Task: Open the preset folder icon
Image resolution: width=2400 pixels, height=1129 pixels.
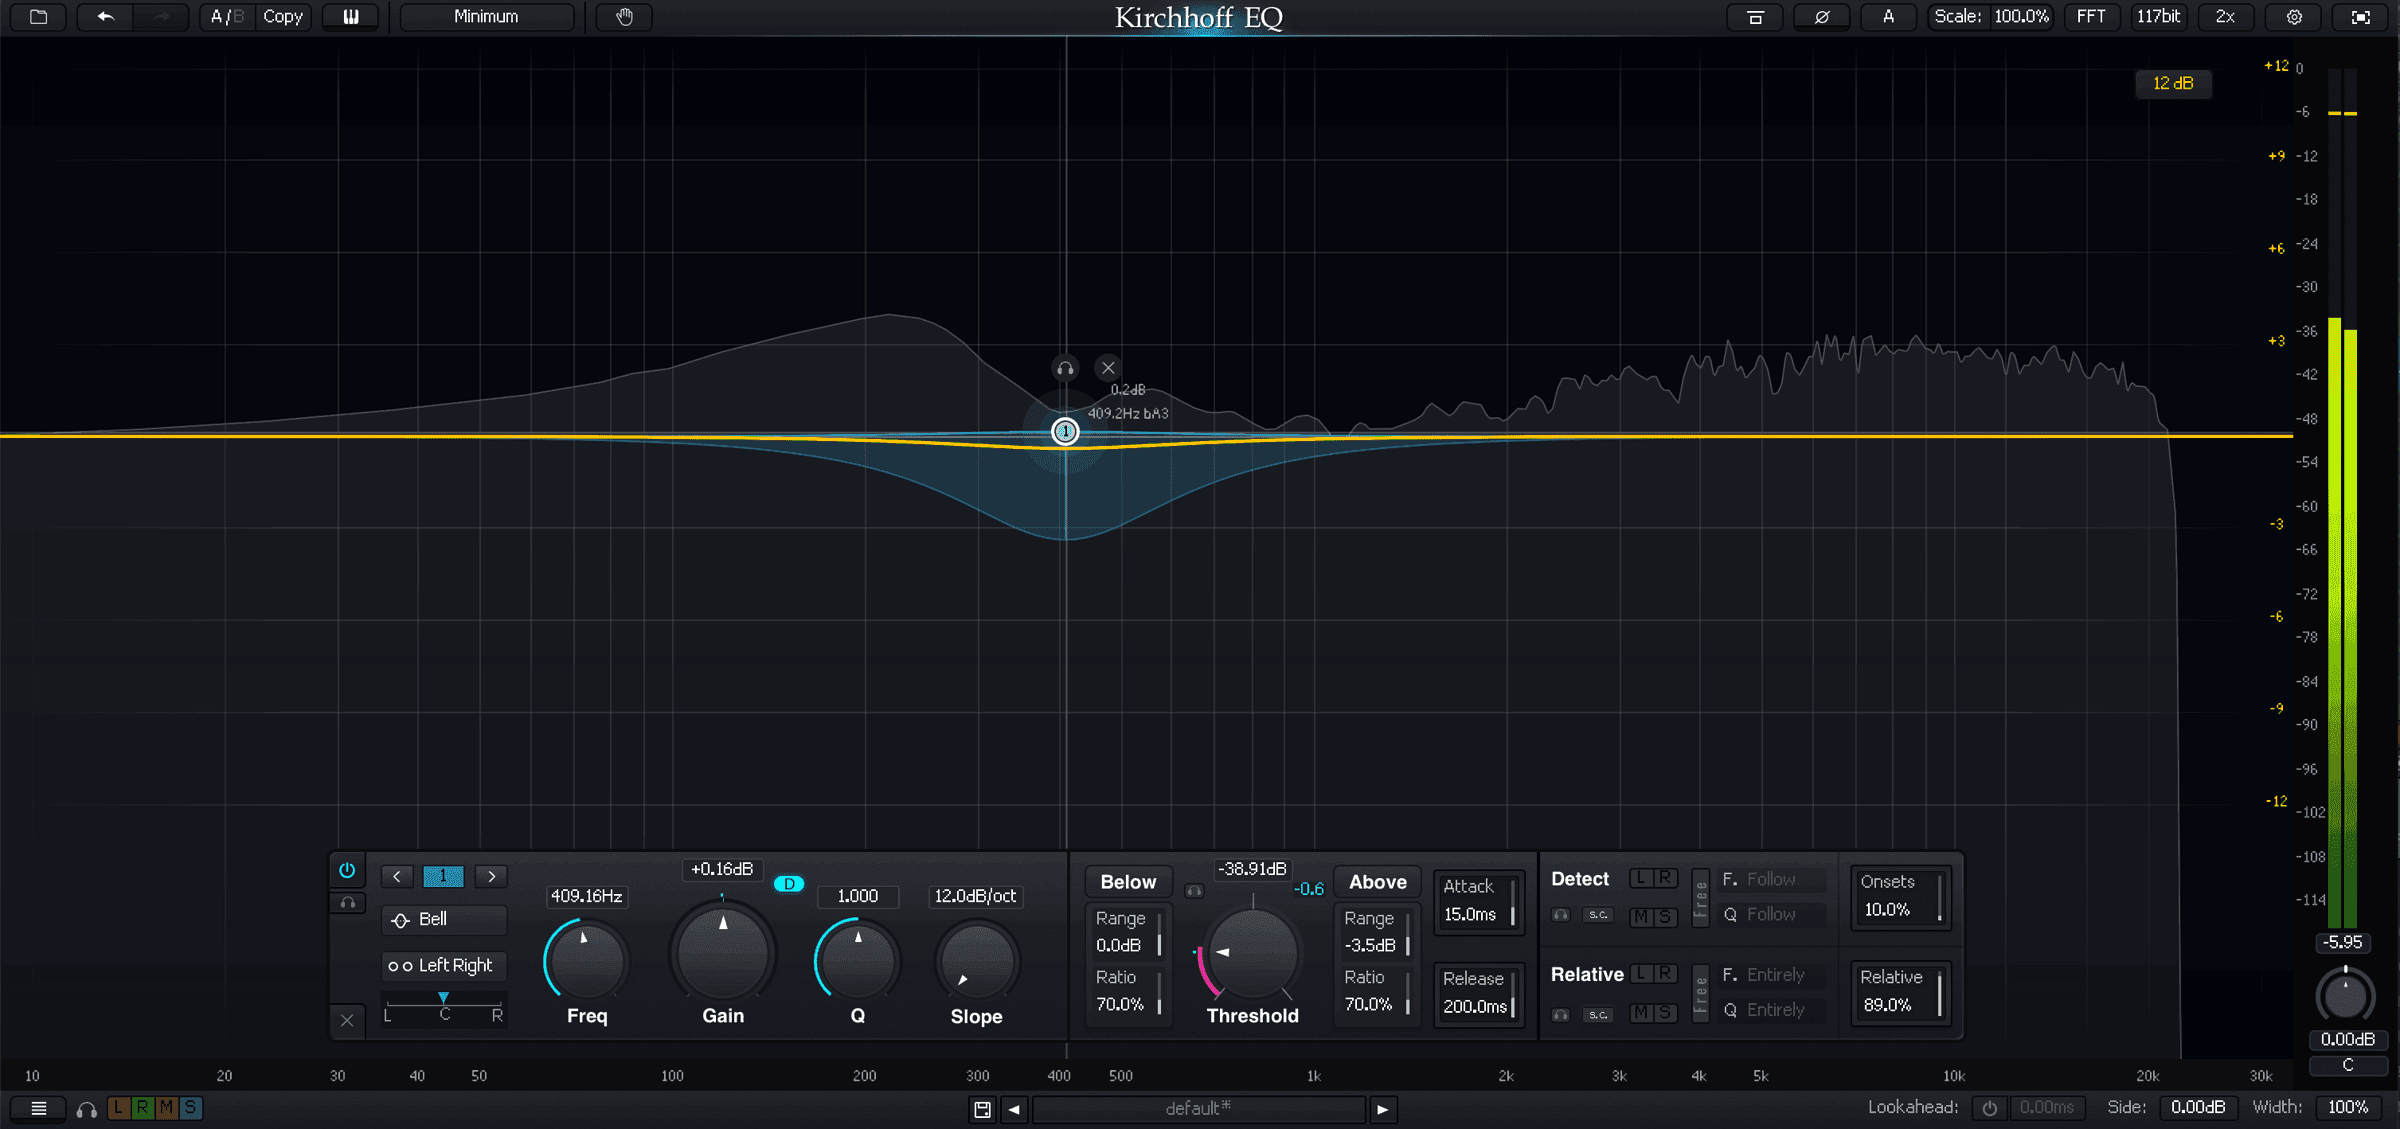Action: (x=38, y=17)
